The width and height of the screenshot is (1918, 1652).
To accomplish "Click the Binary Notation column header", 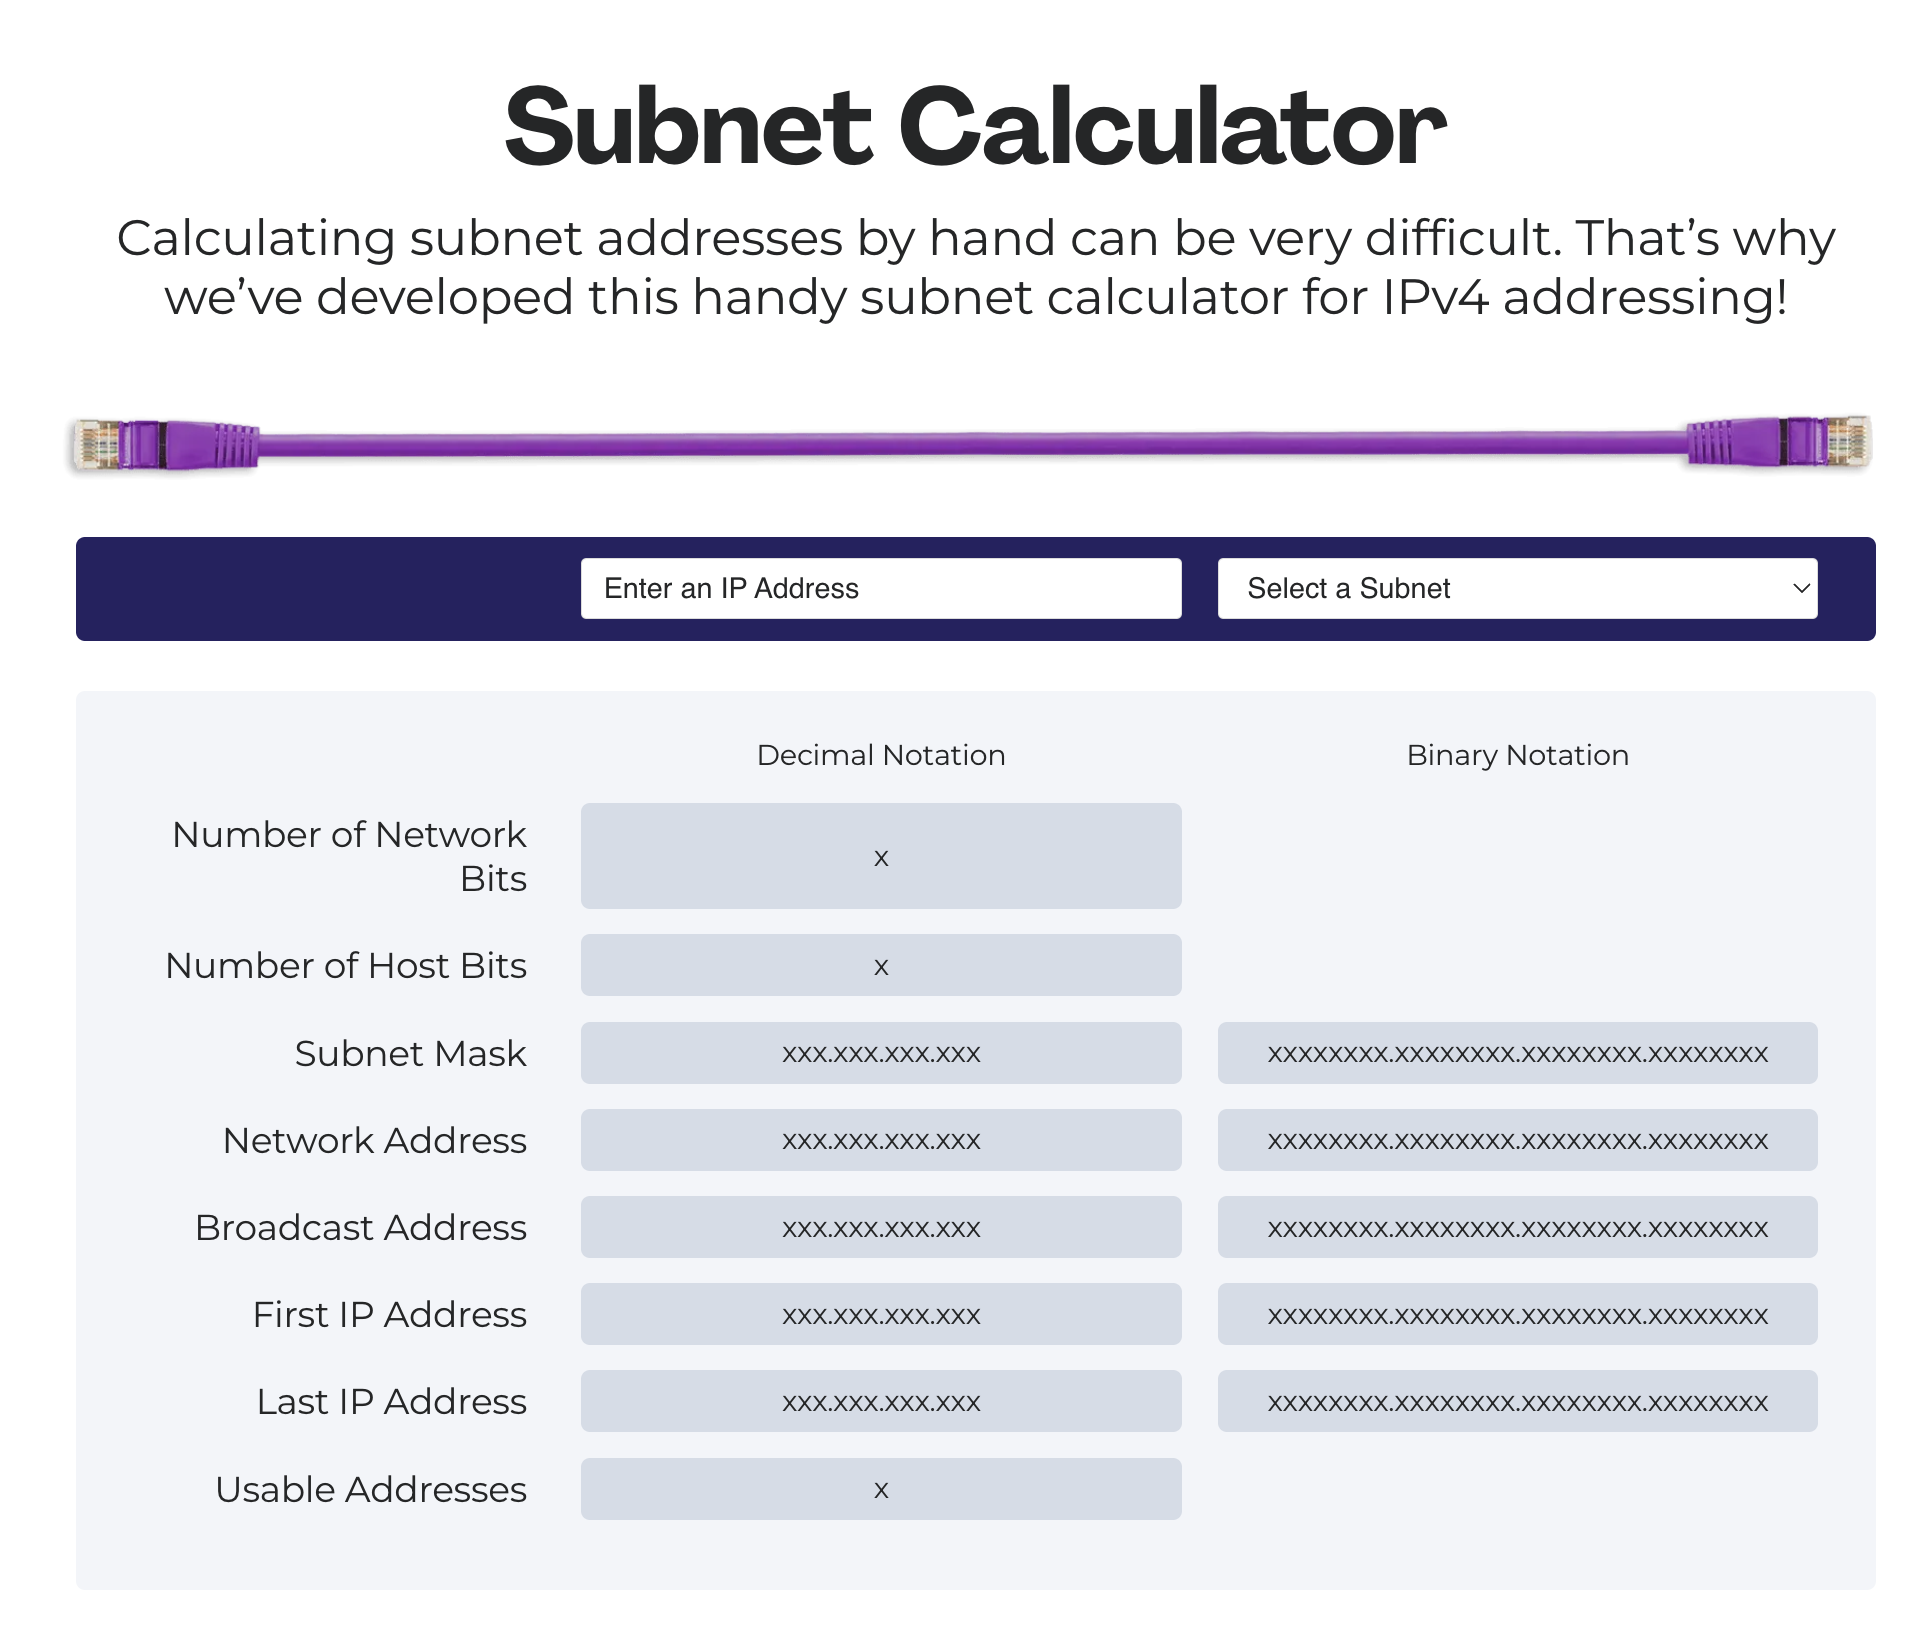I will (x=1516, y=755).
